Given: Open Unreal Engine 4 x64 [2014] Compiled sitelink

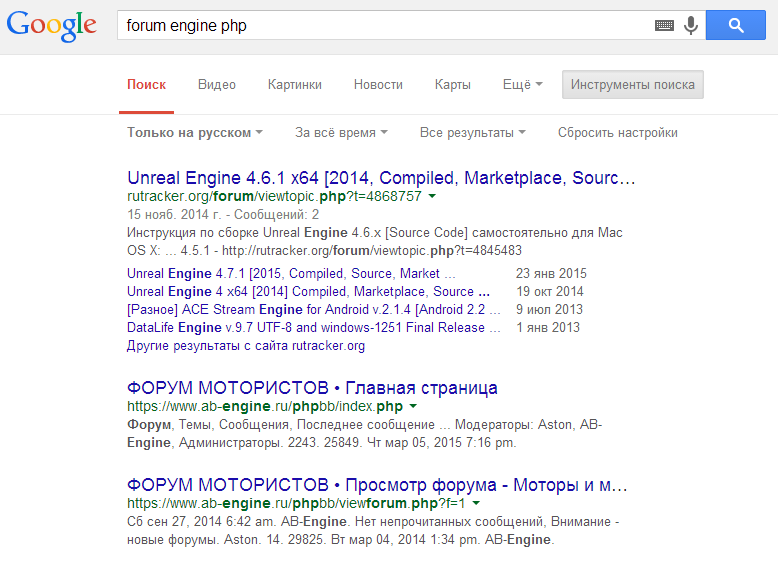Looking at the screenshot, I should point(308,292).
